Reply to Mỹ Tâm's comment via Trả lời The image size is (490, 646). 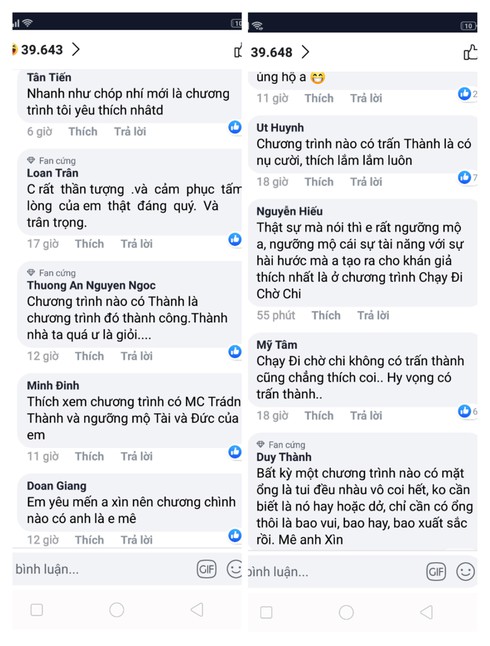pos(366,415)
